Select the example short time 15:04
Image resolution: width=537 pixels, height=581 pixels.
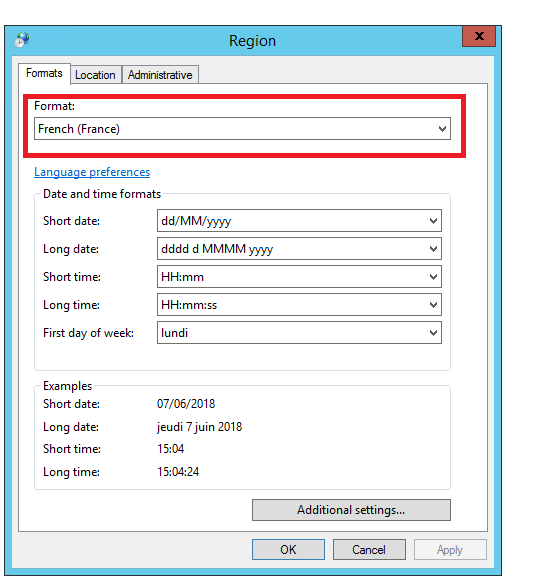point(170,449)
